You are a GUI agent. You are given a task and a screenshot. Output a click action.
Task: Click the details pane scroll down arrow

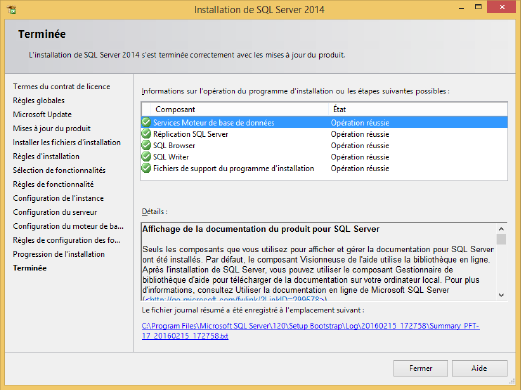tap(501, 295)
